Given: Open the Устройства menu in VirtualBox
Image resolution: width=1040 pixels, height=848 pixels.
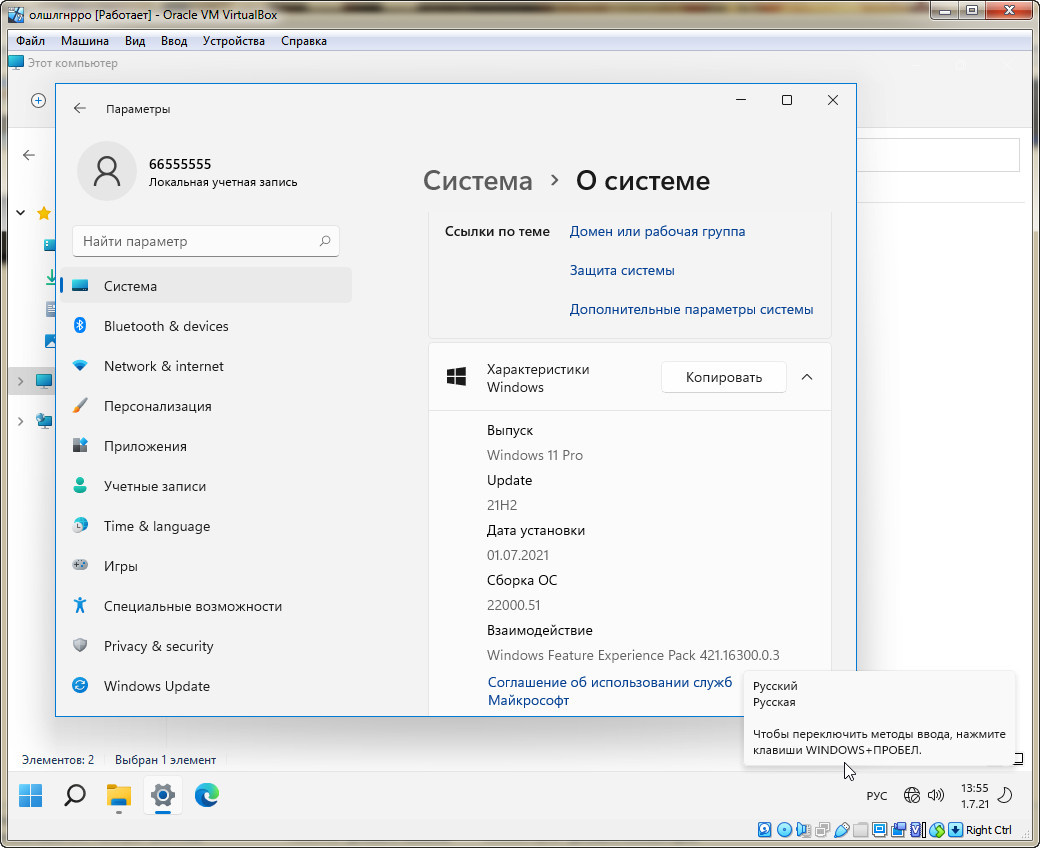Looking at the screenshot, I should 233,41.
